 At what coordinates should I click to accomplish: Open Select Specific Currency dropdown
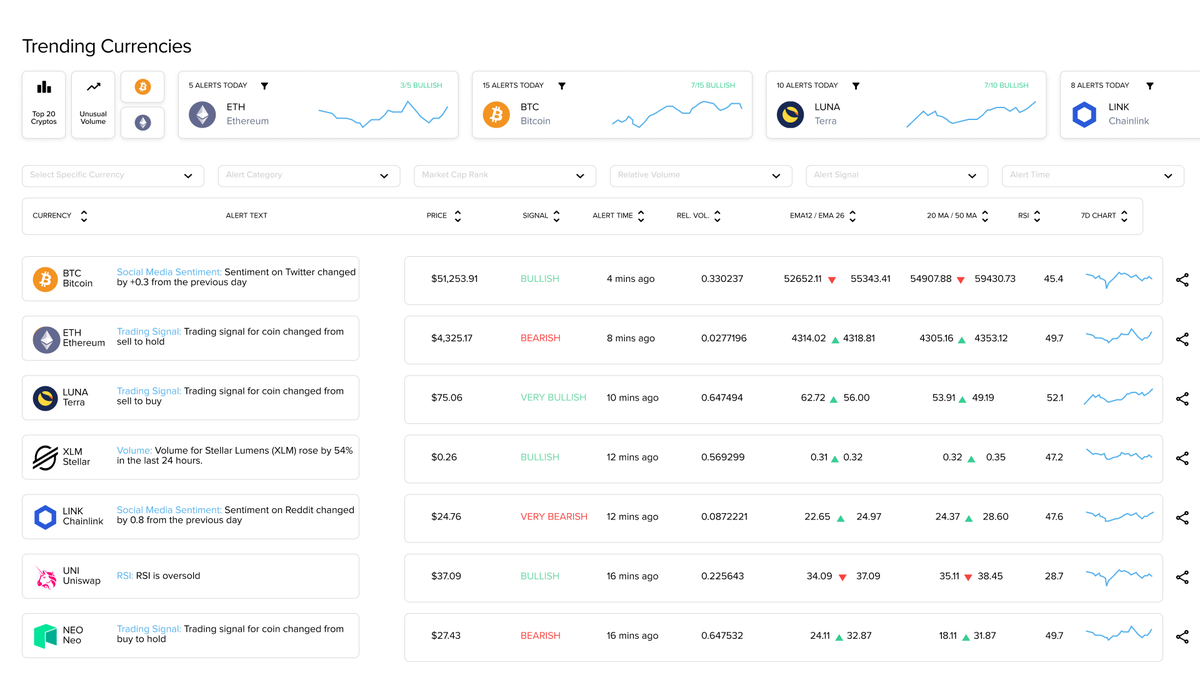113,176
